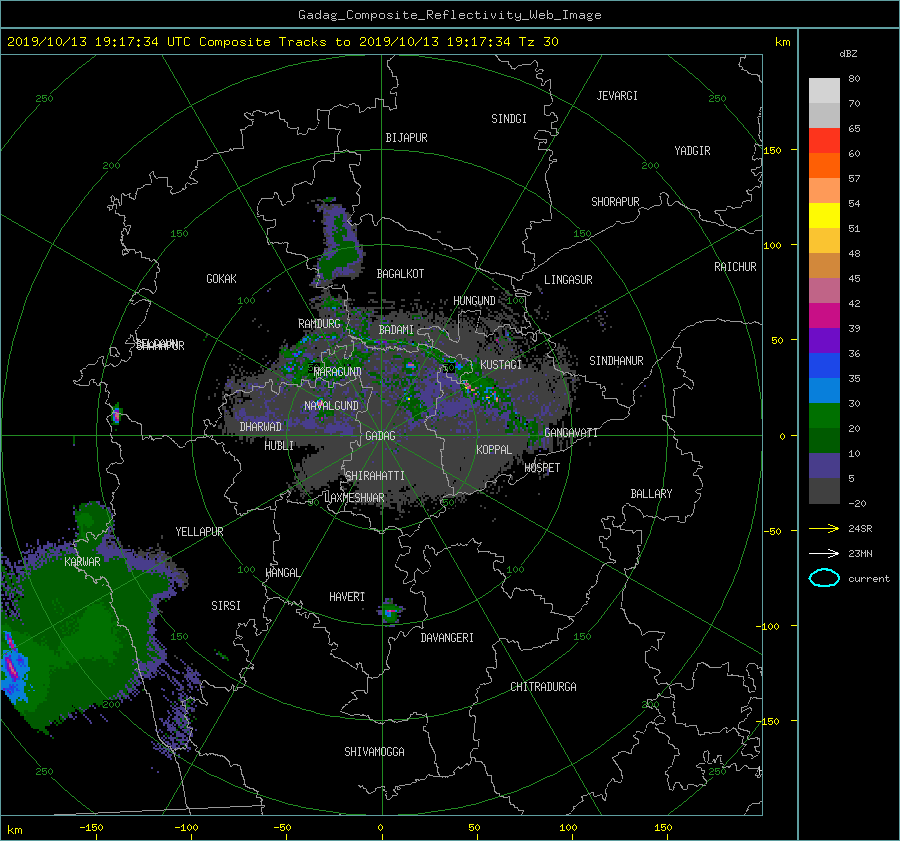900x841 pixels.
Task: Click the cyan current-position ellipse in legend
Action: [824, 578]
